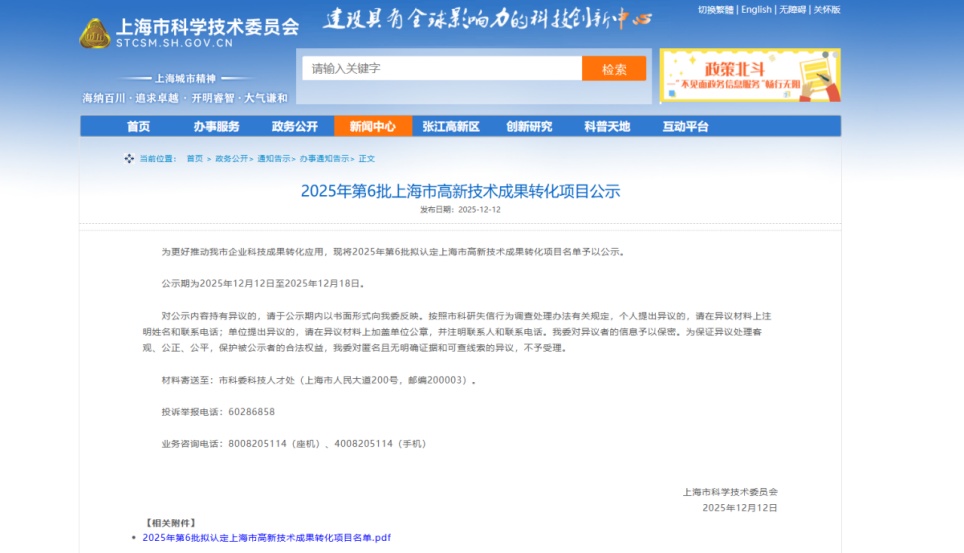
Task: Open the attached project list PDF link
Action: pos(267,538)
